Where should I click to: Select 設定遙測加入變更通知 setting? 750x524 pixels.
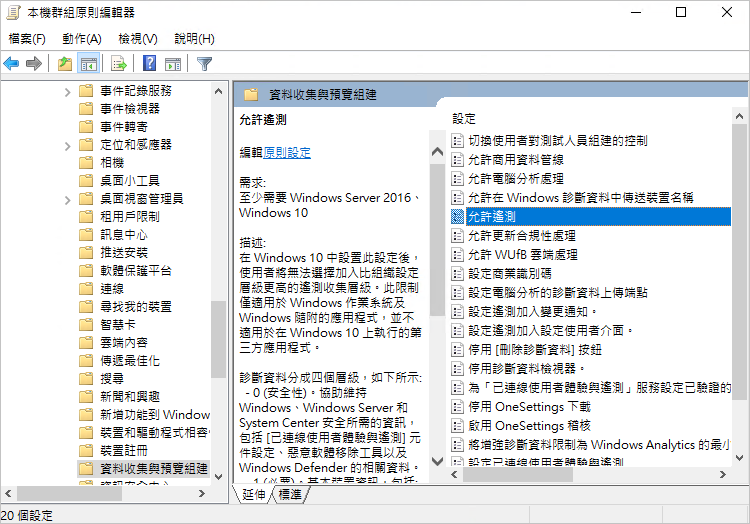(532, 312)
